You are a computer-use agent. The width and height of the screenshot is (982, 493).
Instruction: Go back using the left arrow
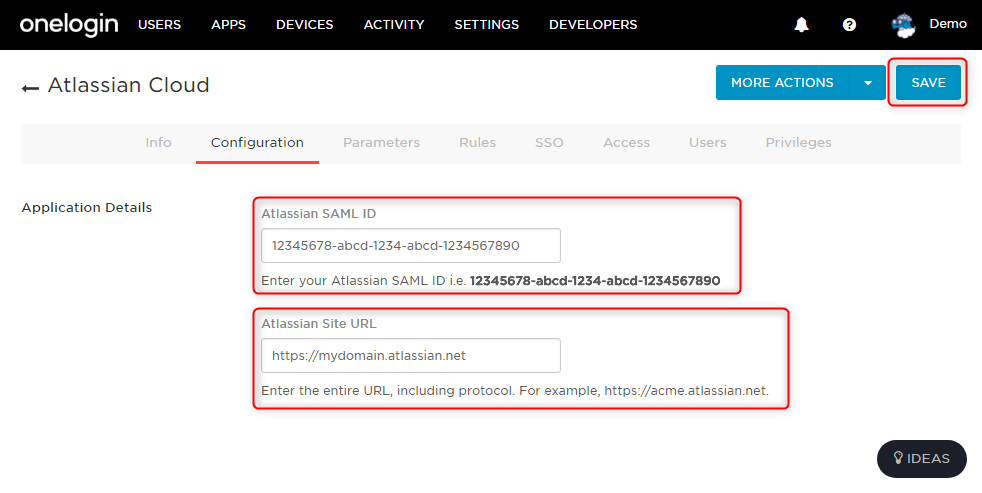(x=30, y=88)
